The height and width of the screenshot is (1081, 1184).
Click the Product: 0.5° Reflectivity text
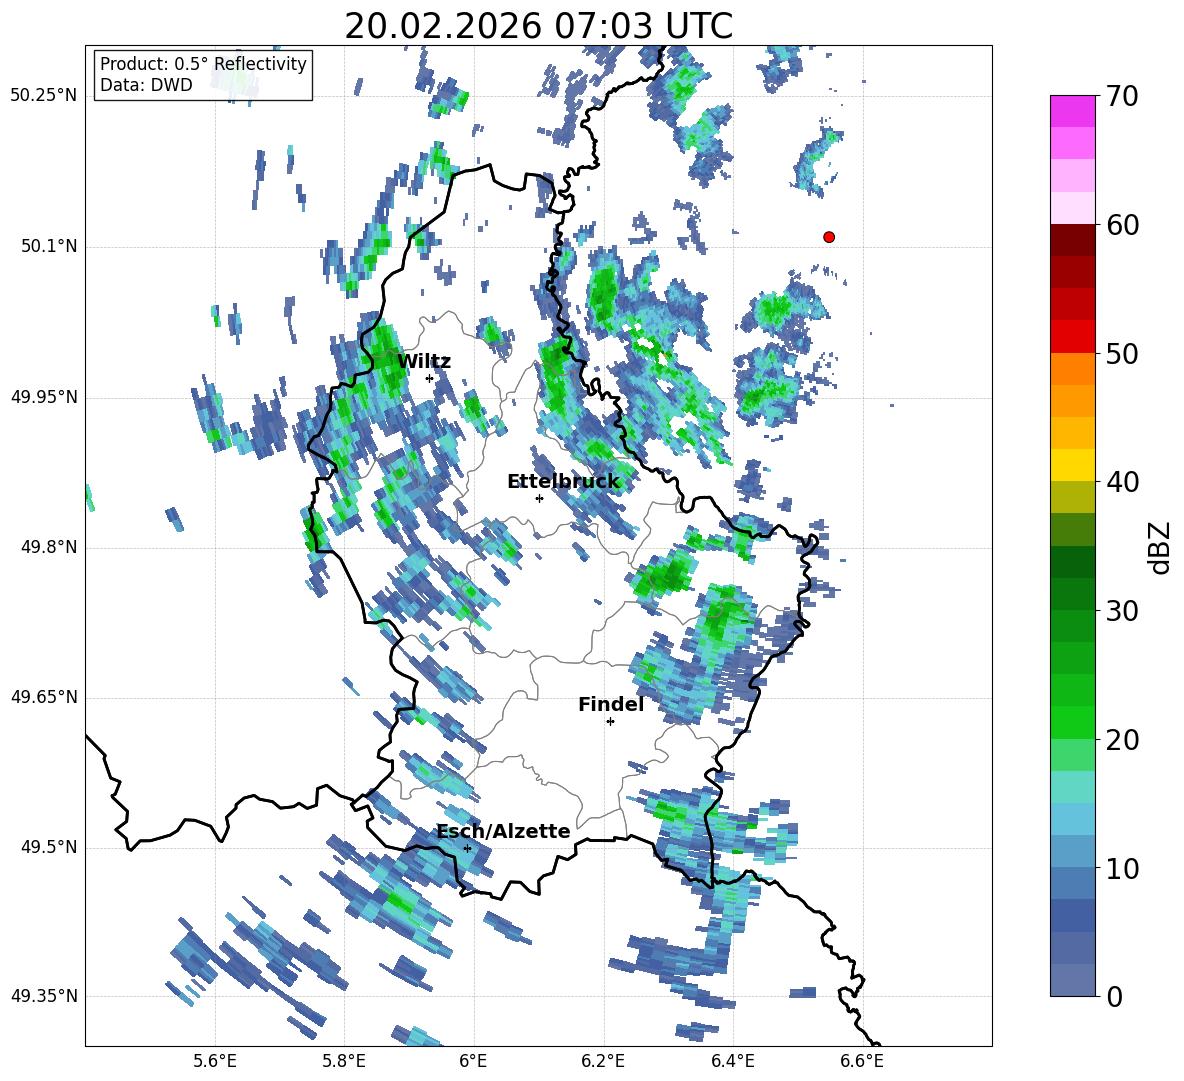(203, 64)
